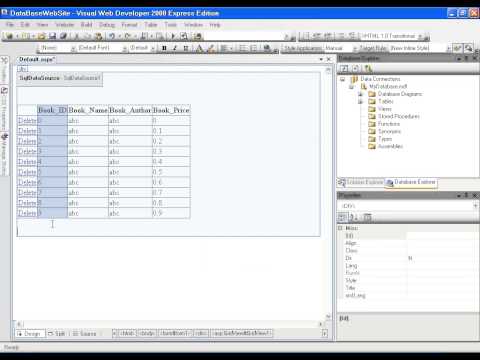The height and width of the screenshot is (360, 480).
Task: Click the Start Debugging play icon
Action: (173, 36)
